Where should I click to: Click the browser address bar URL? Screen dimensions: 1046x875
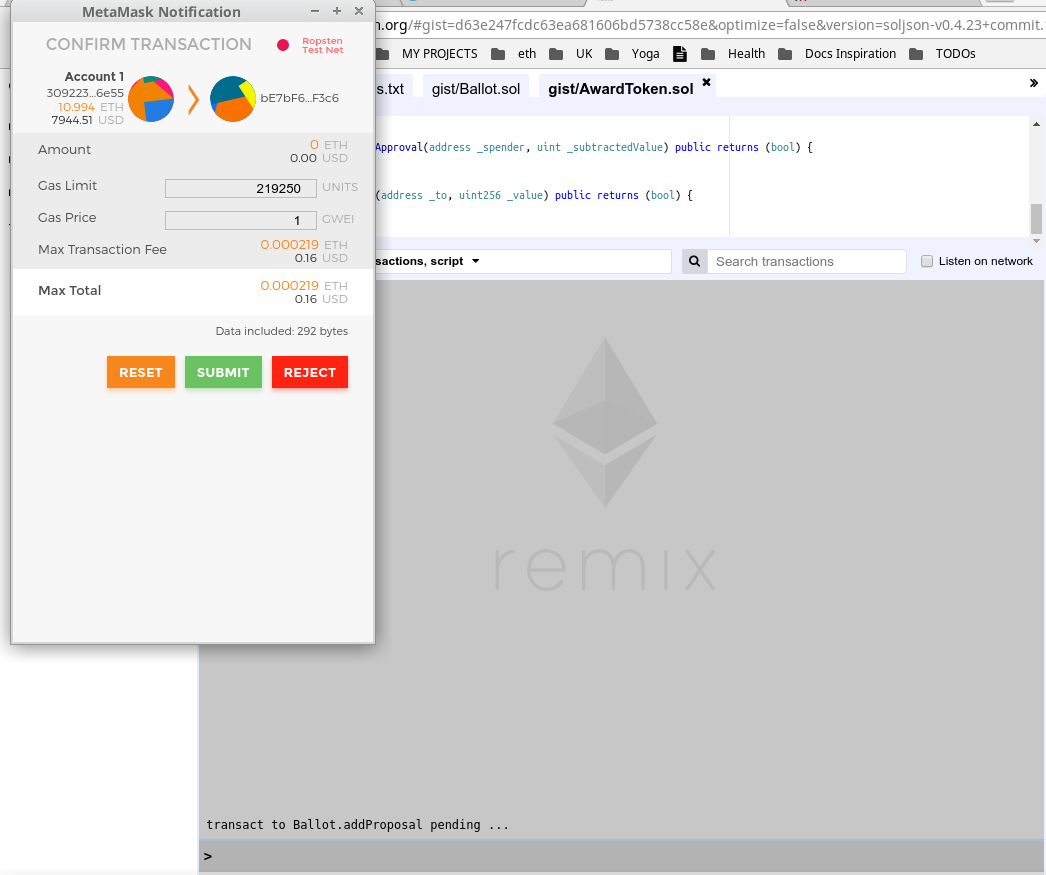coord(710,25)
